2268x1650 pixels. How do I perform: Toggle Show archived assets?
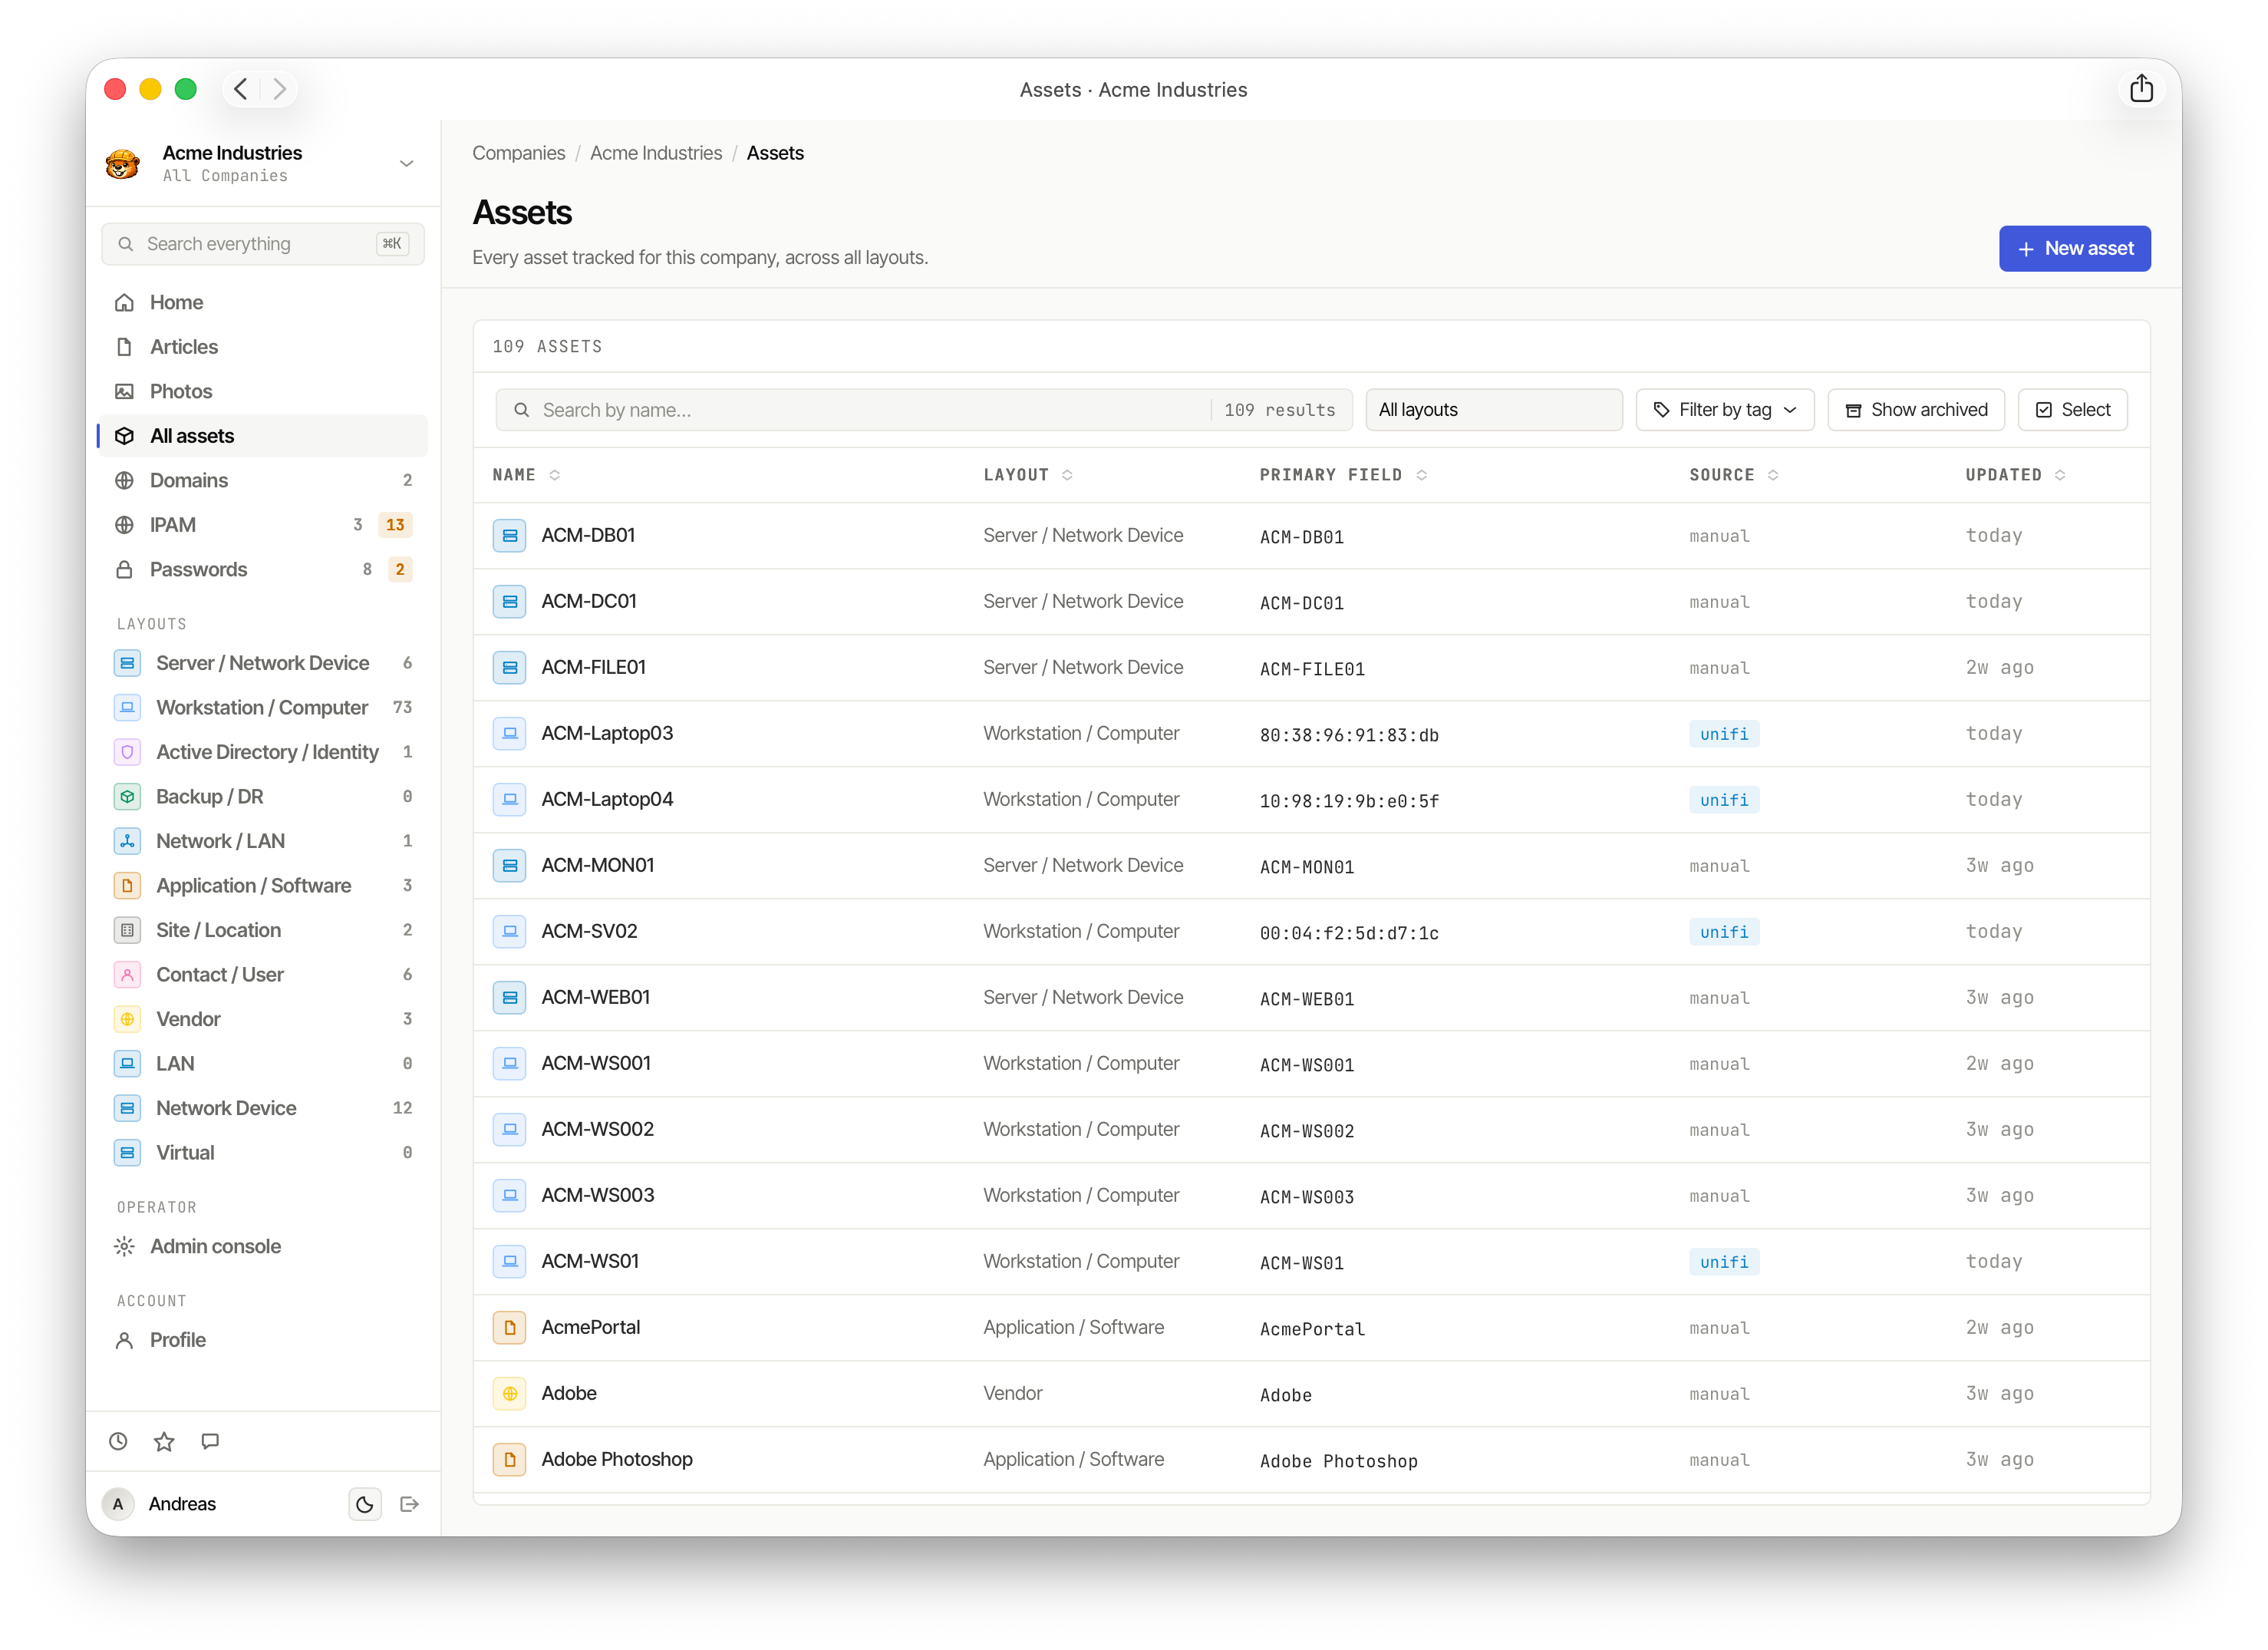click(1915, 410)
